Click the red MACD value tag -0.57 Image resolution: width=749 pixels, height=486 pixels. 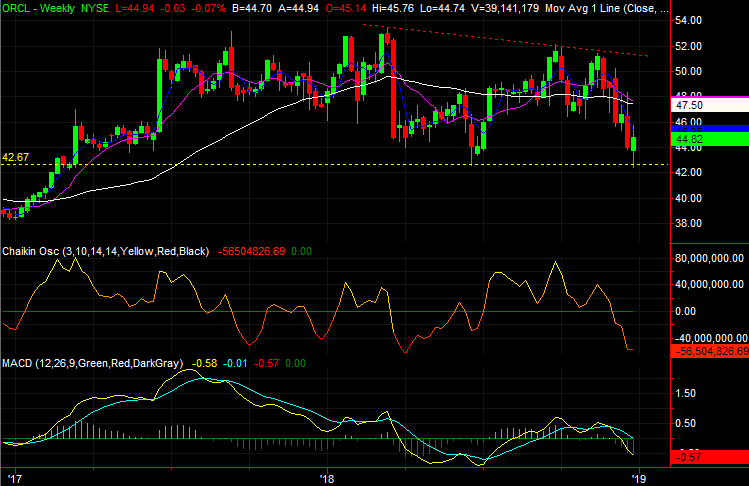coord(690,457)
